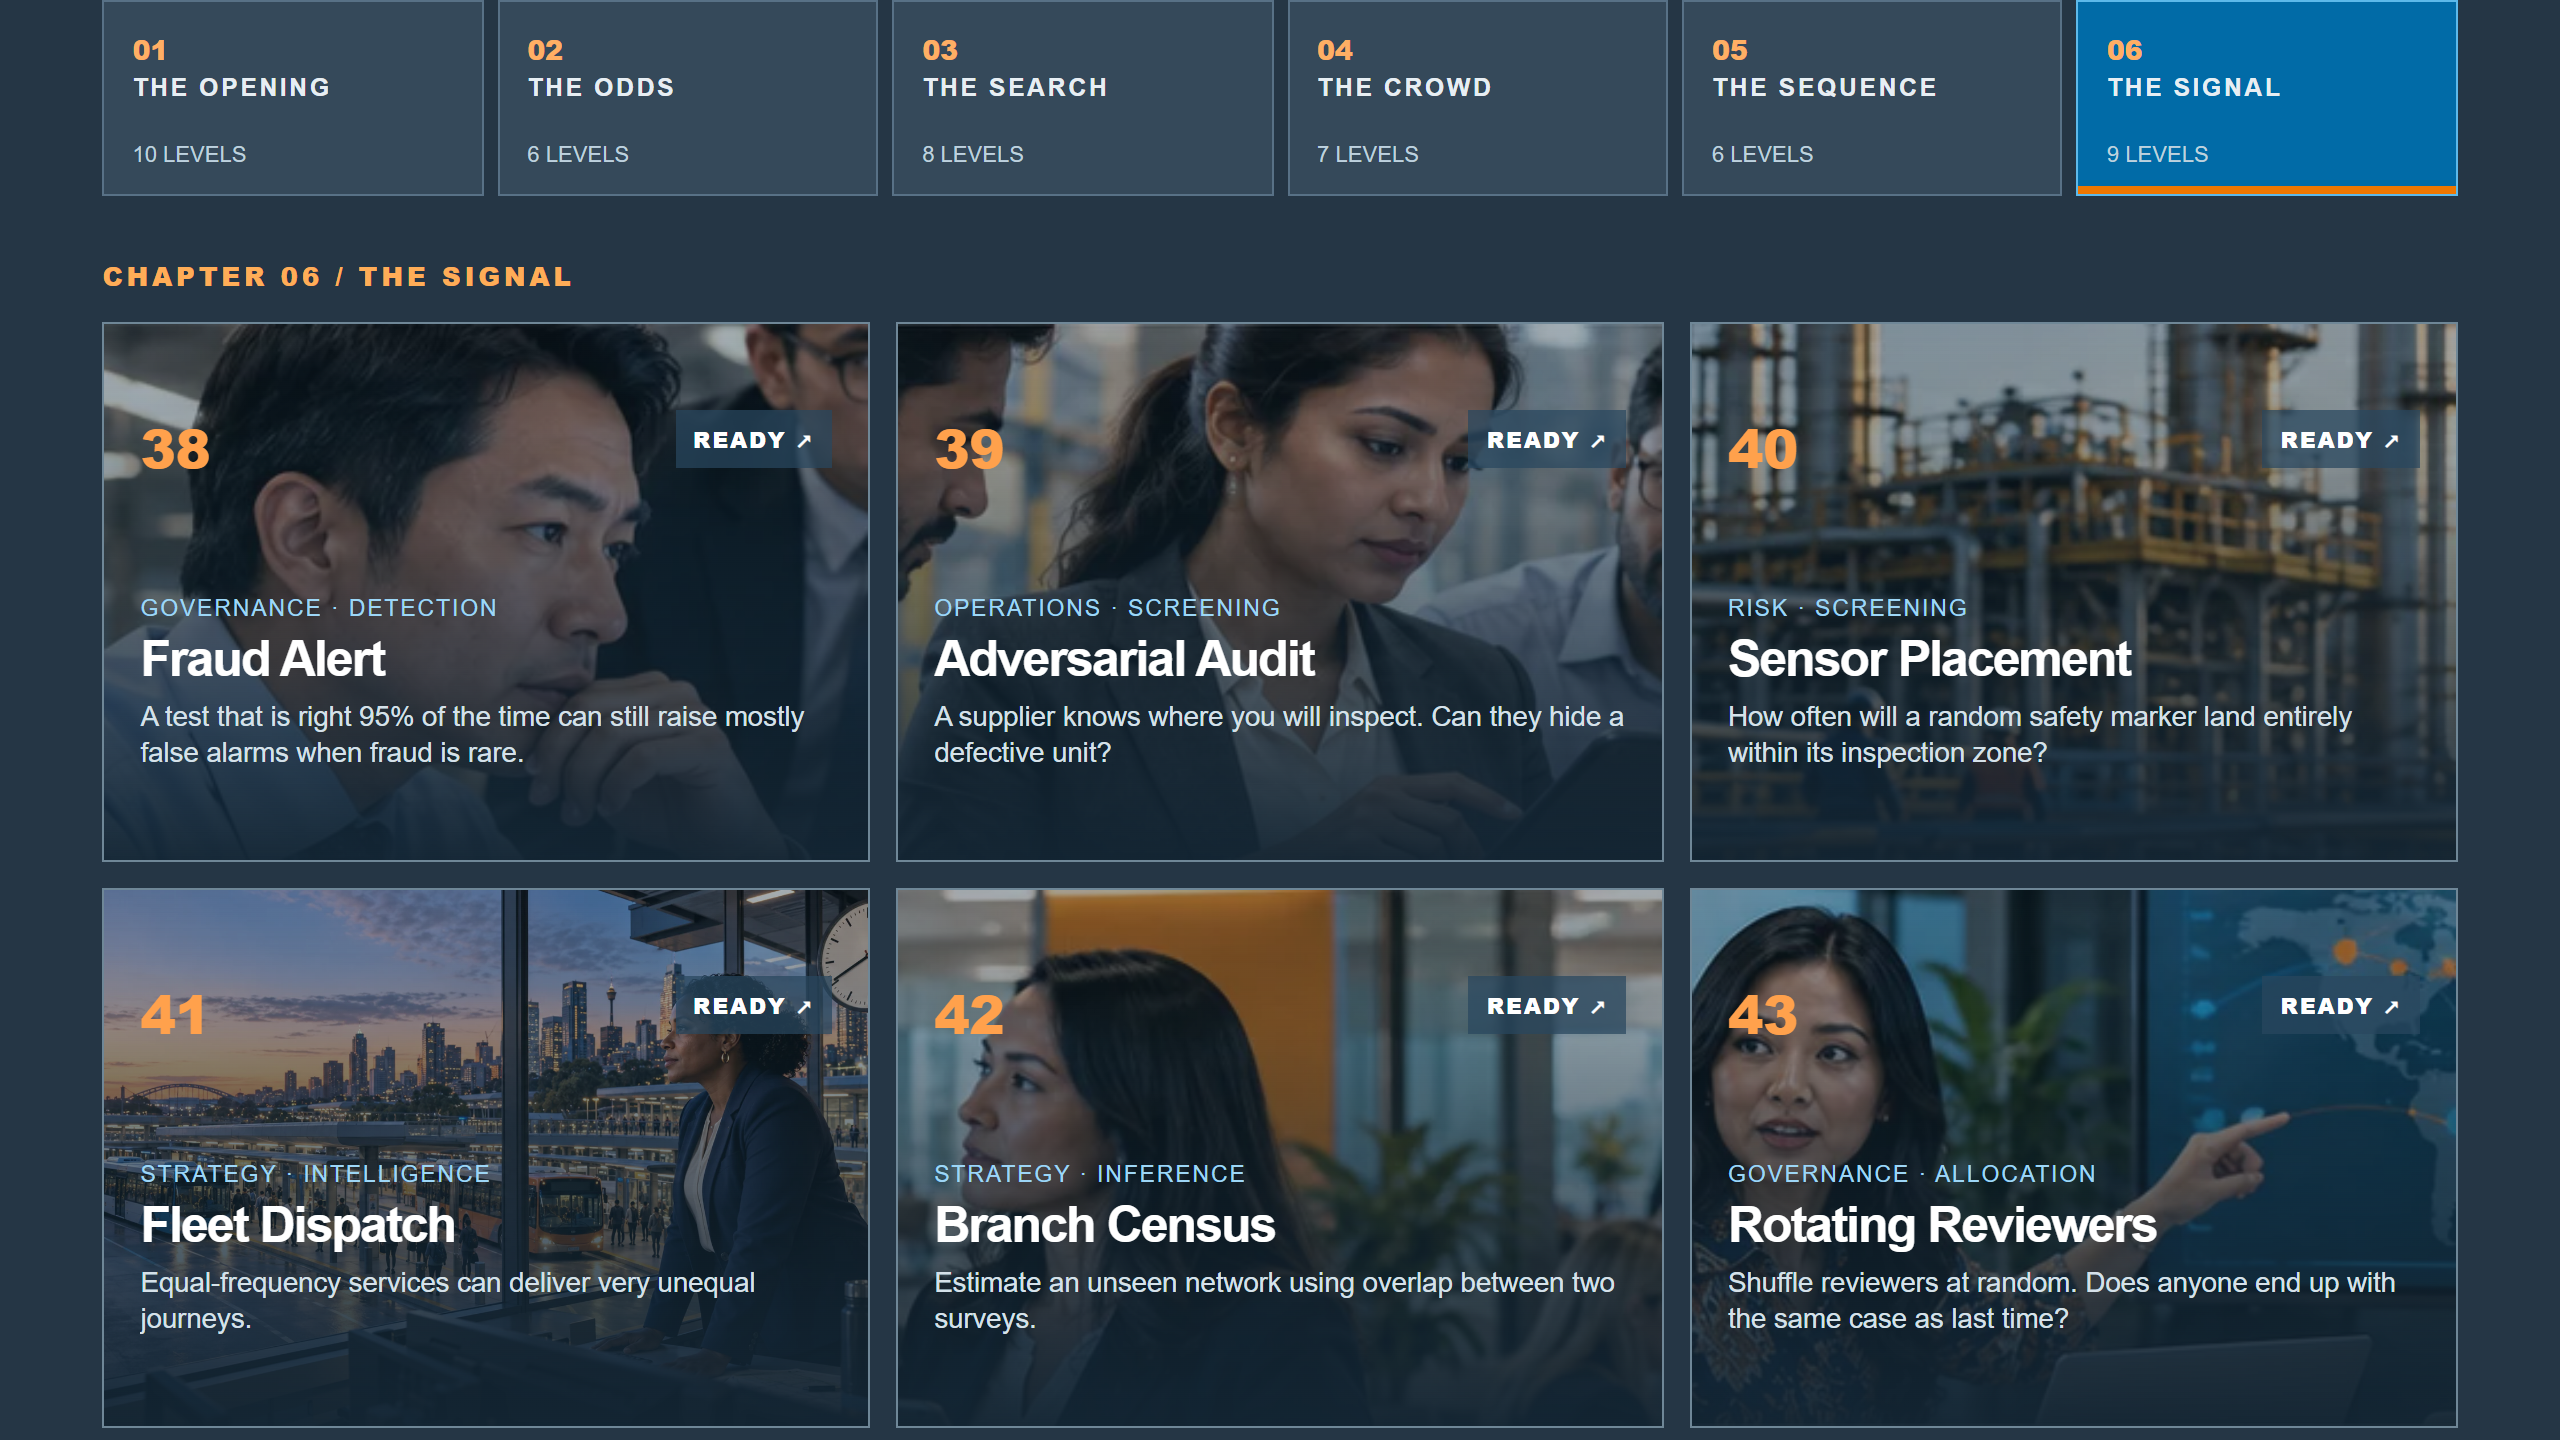Click the 'Governance · Allocation' category label
This screenshot has height=1440, width=2560.
point(1911,1174)
